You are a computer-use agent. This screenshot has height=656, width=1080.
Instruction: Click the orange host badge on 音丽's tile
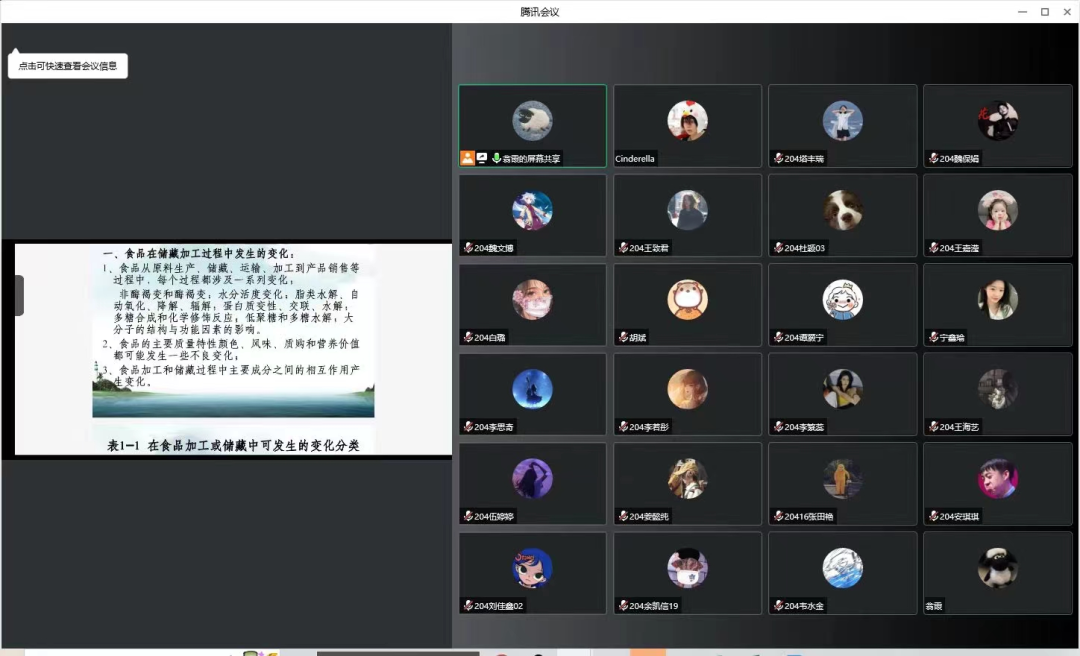(x=468, y=158)
